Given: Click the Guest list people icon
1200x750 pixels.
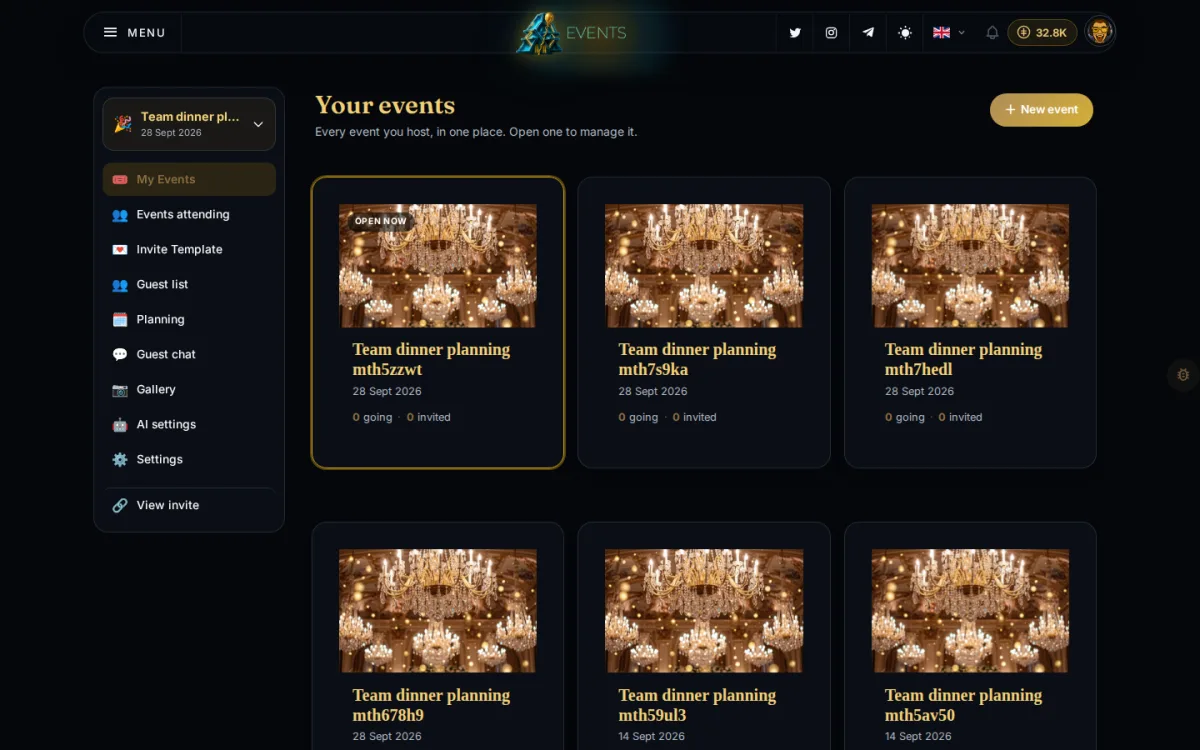Looking at the screenshot, I should point(120,285).
